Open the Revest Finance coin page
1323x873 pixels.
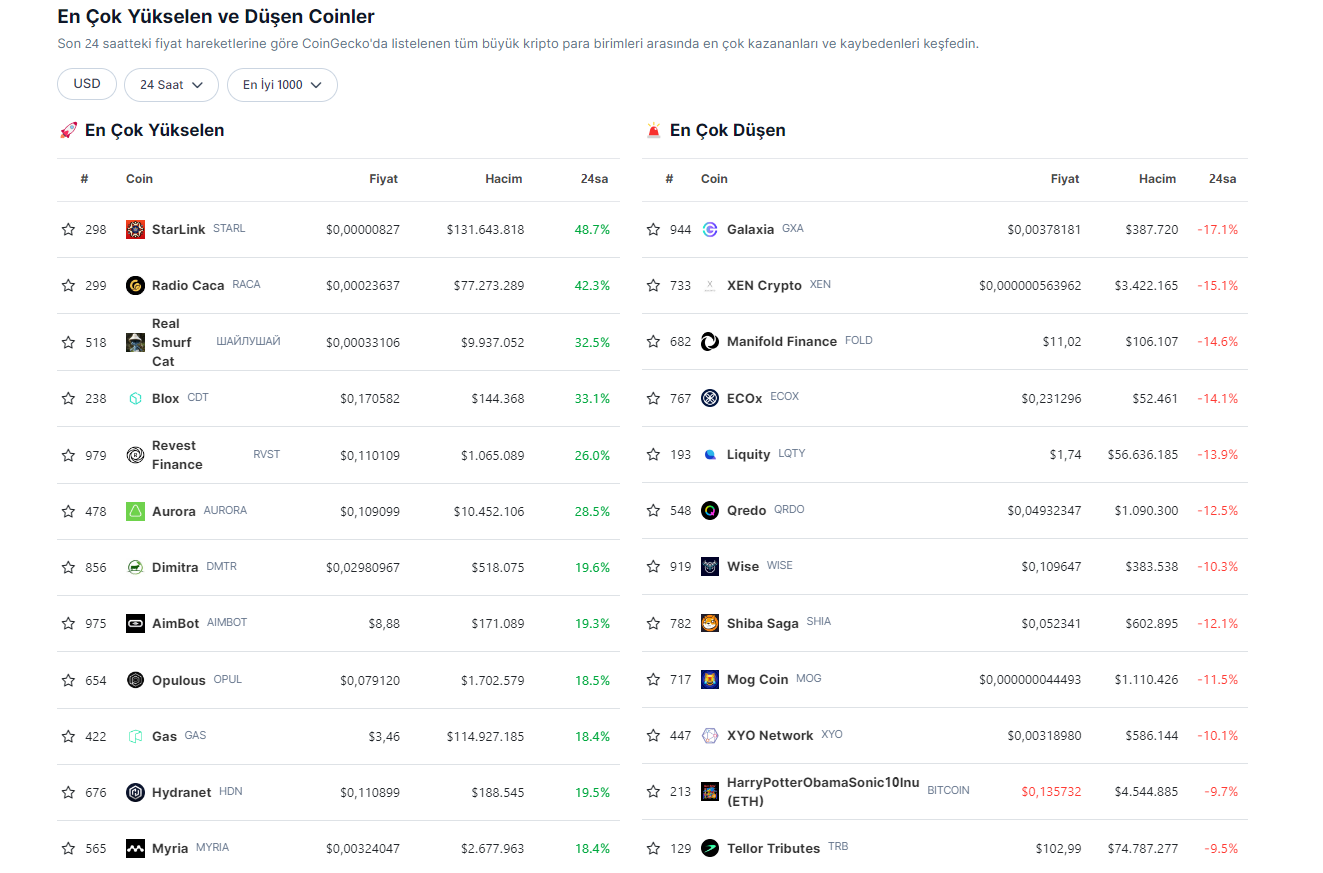point(176,455)
